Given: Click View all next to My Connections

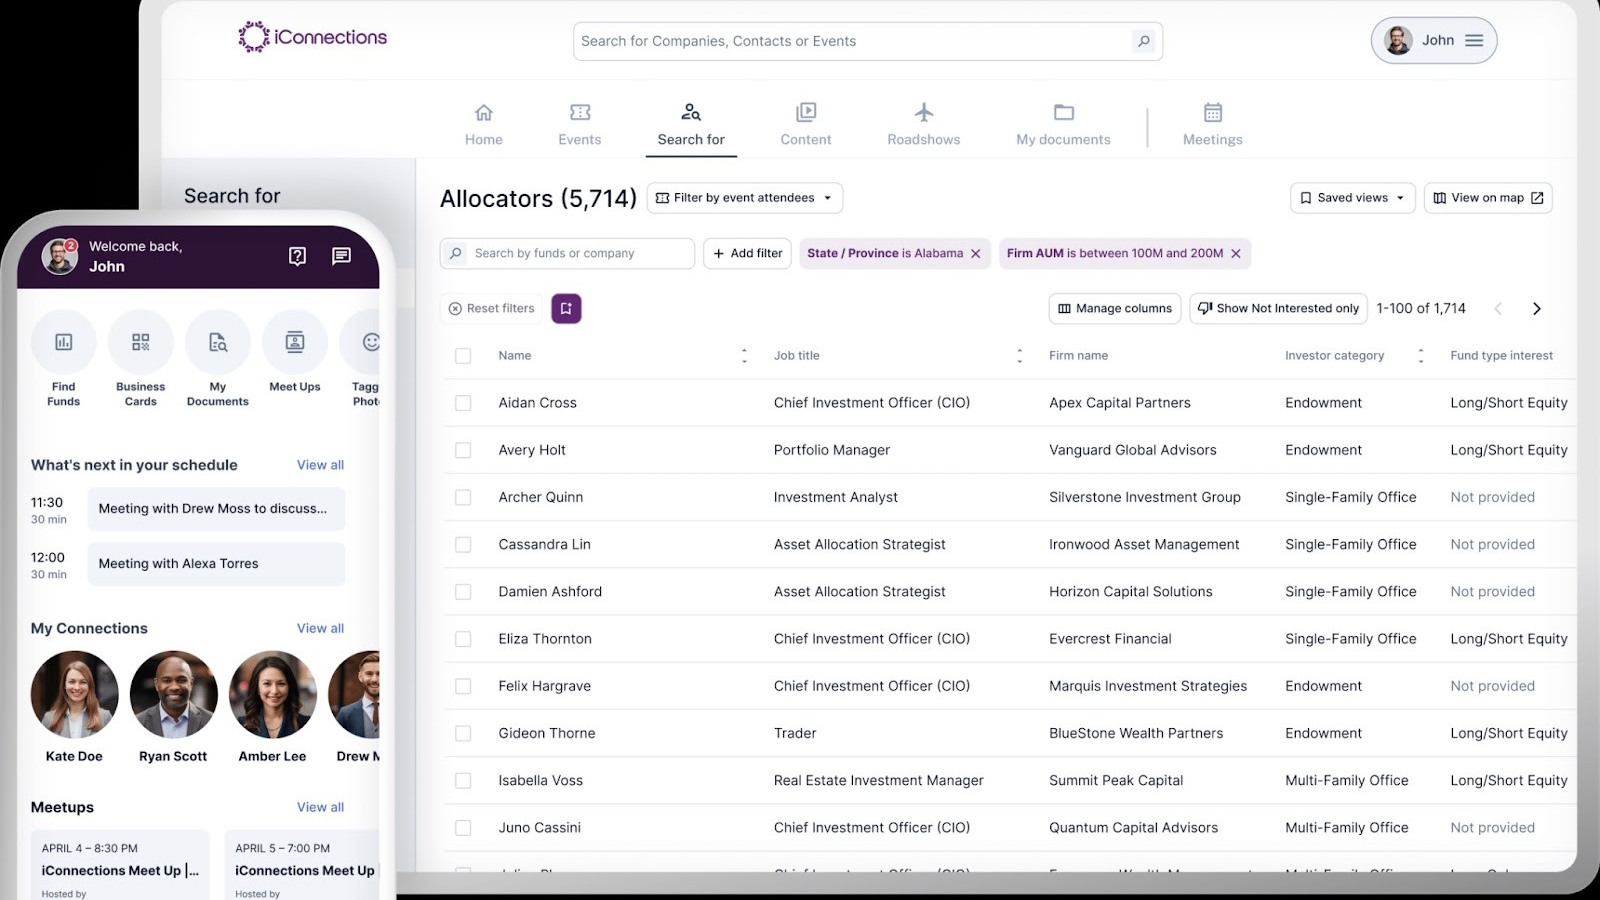Looking at the screenshot, I should (x=320, y=628).
